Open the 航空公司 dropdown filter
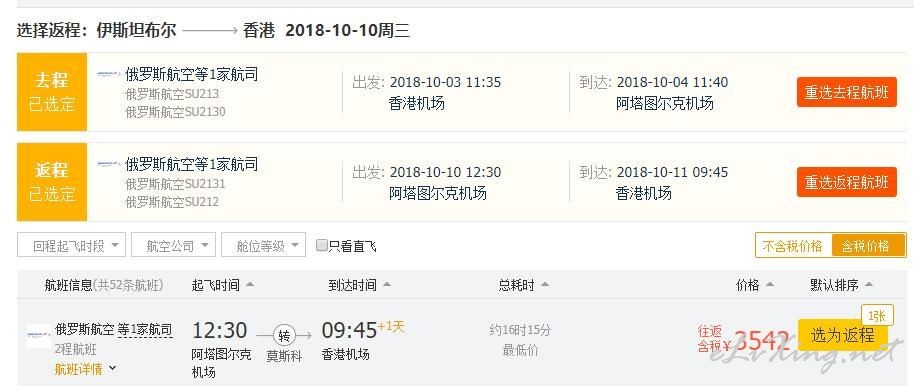 click(174, 245)
